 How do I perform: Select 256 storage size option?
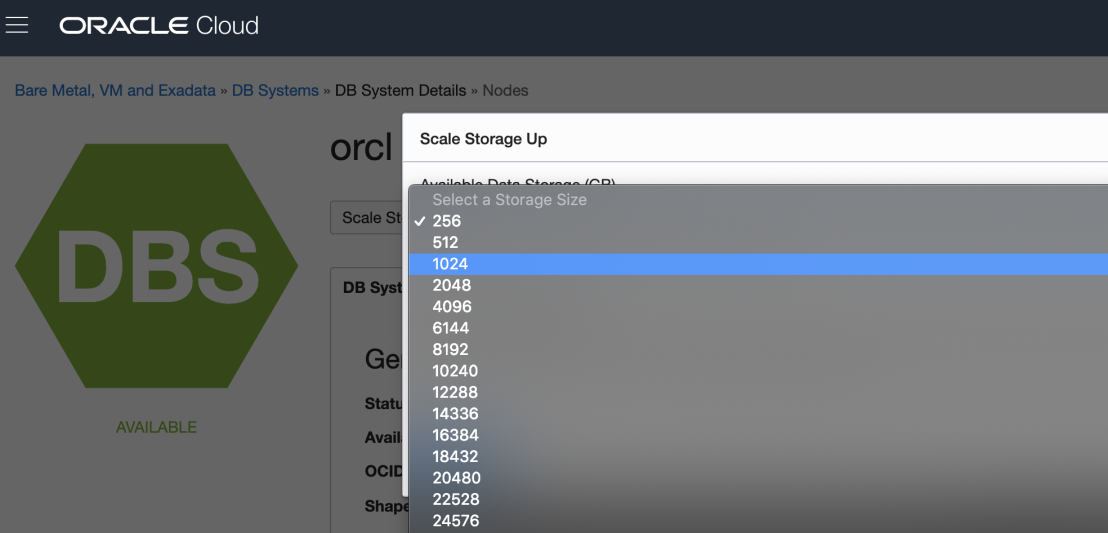coord(447,221)
